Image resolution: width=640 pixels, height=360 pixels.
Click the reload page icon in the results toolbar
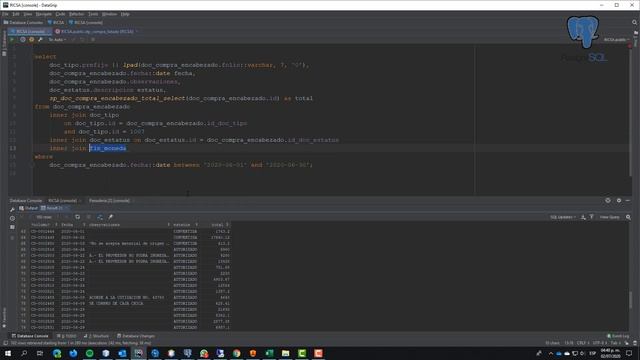(x=78, y=217)
